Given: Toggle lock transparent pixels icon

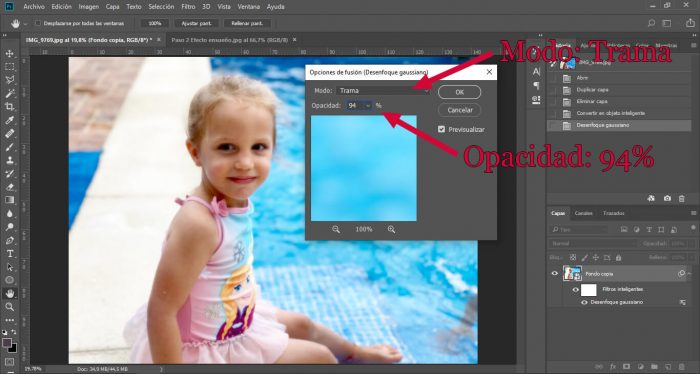Looking at the screenshot, I should click(x=573, y=258).
